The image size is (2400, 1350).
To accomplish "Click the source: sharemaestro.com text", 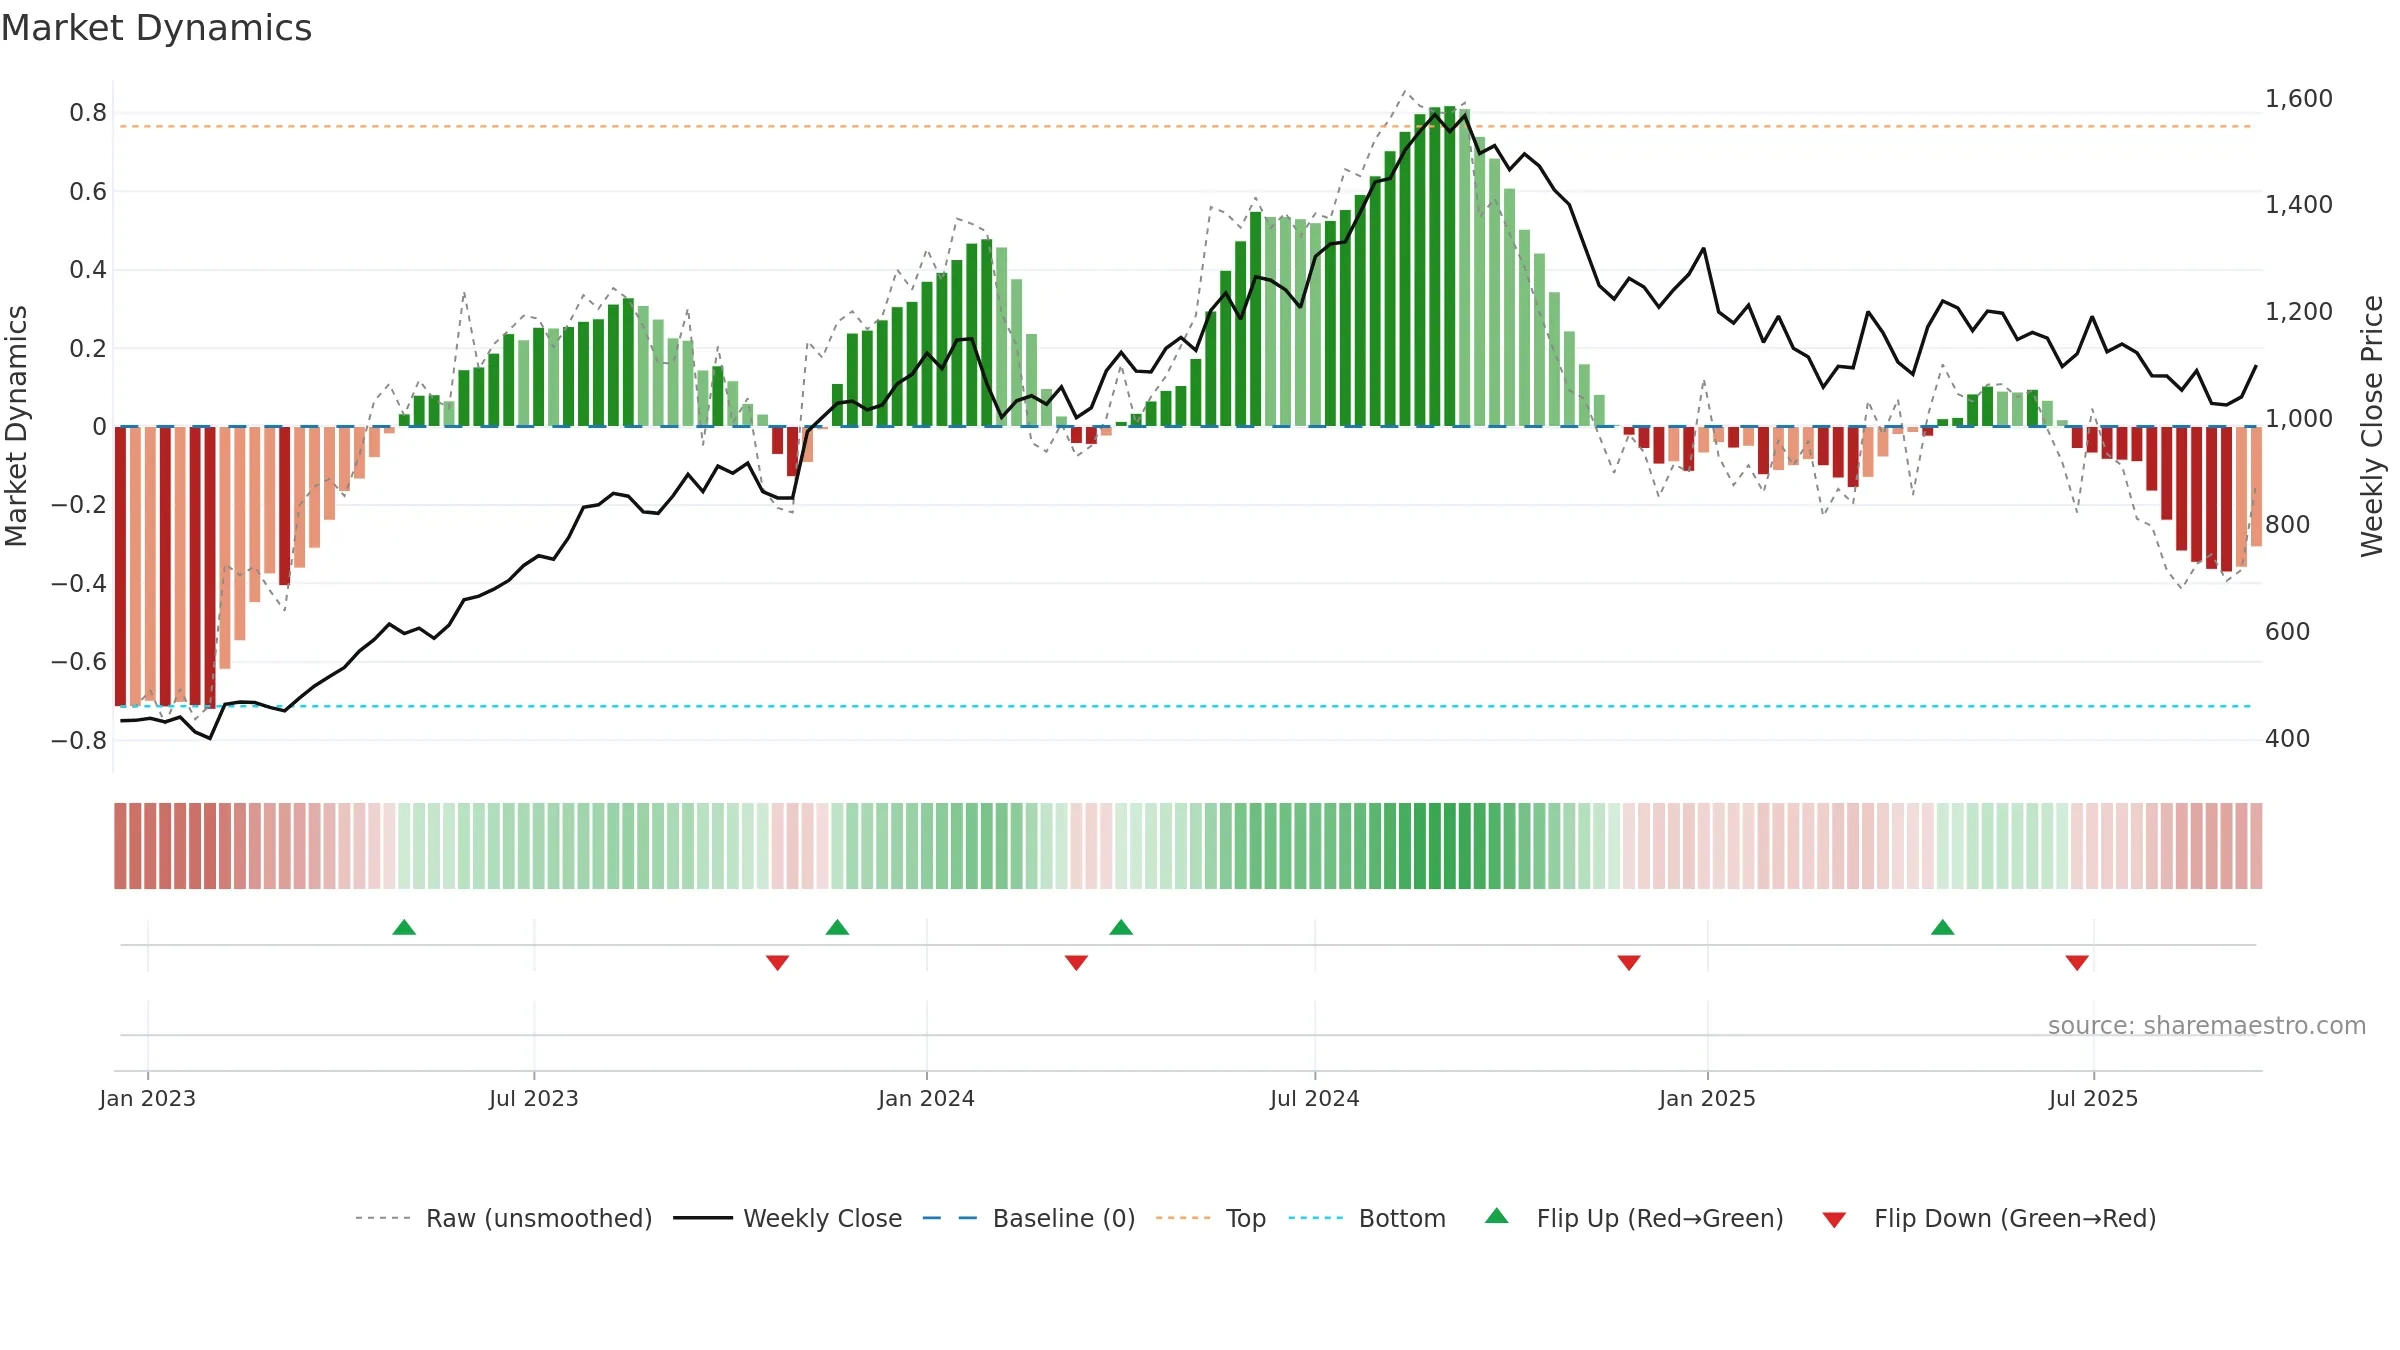I will (2206, 1025).
